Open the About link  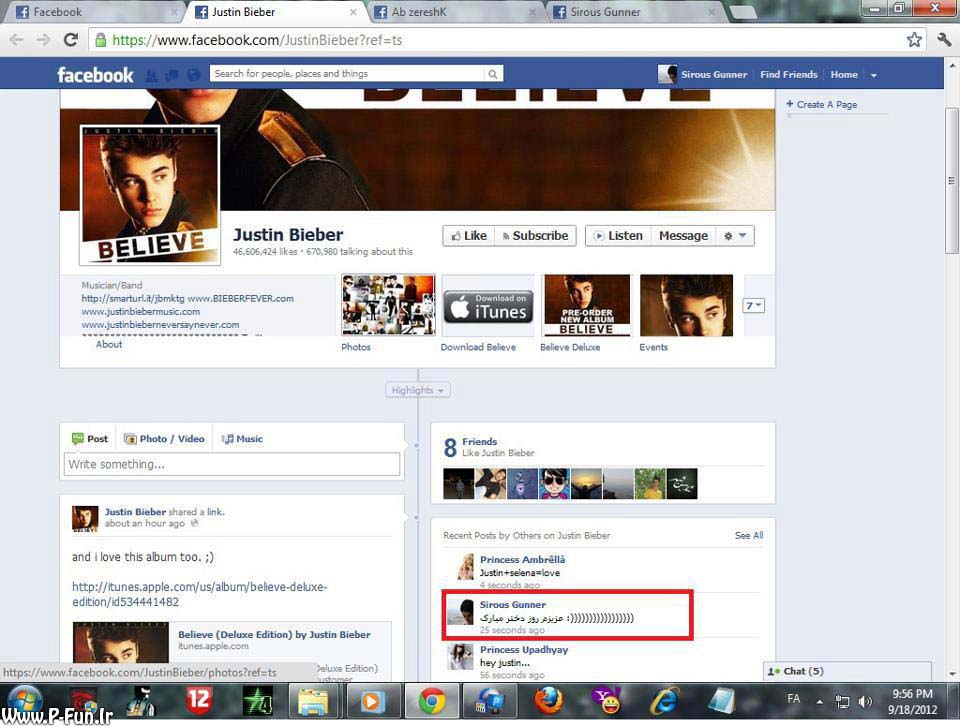109,344
